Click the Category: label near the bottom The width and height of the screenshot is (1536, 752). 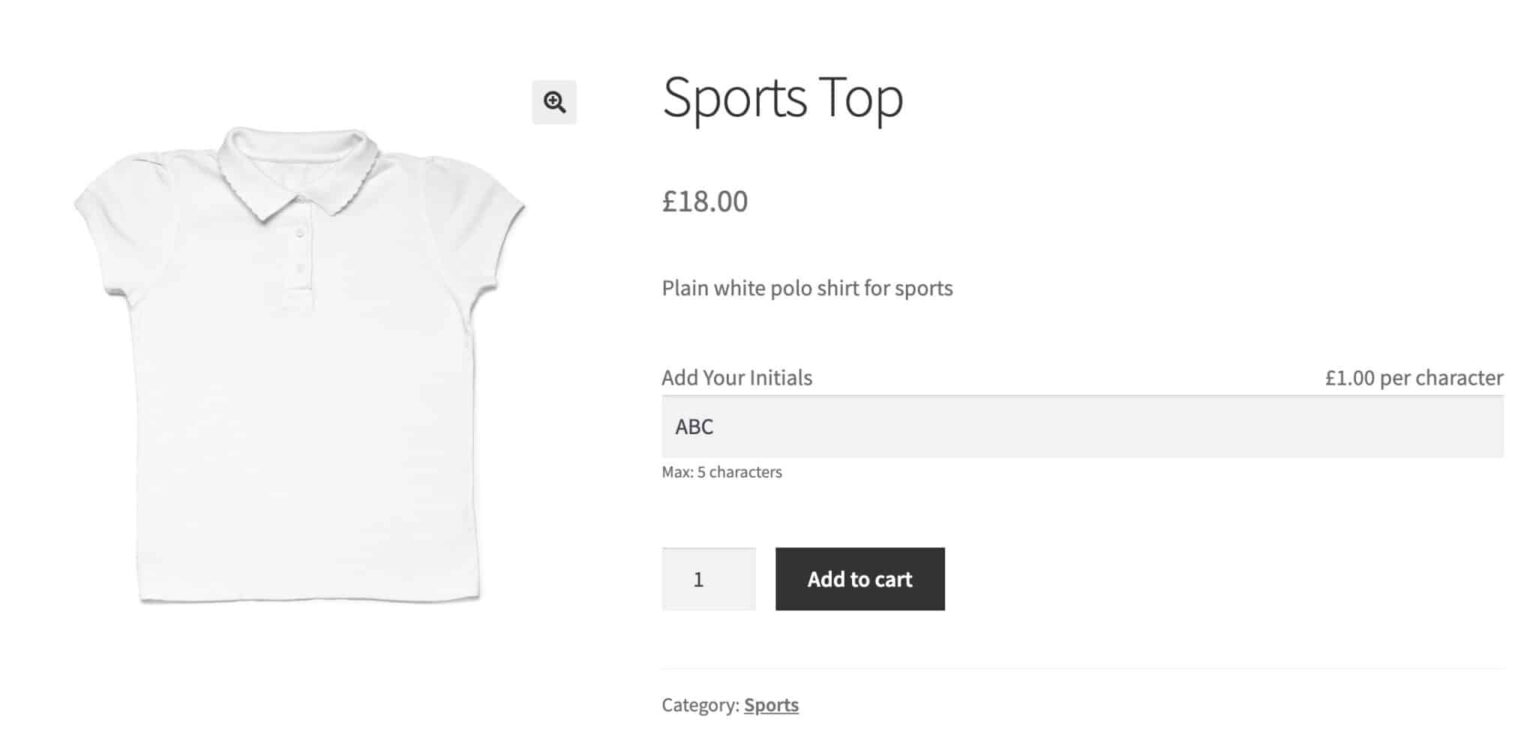pos(699,705)
